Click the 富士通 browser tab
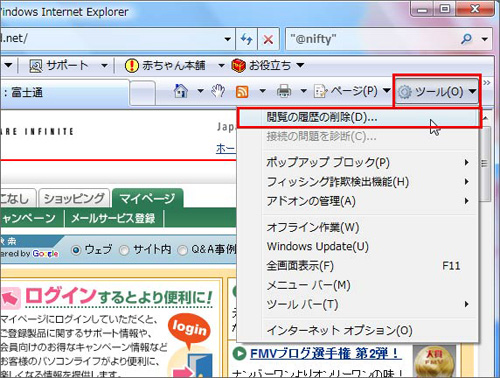500x378 pixels. click(65, 92)
